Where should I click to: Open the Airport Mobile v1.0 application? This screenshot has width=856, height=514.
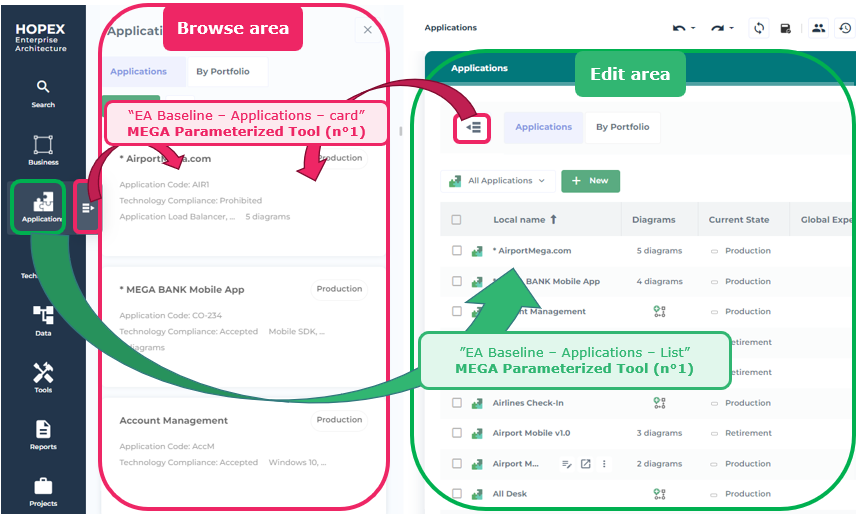[531, 433]
